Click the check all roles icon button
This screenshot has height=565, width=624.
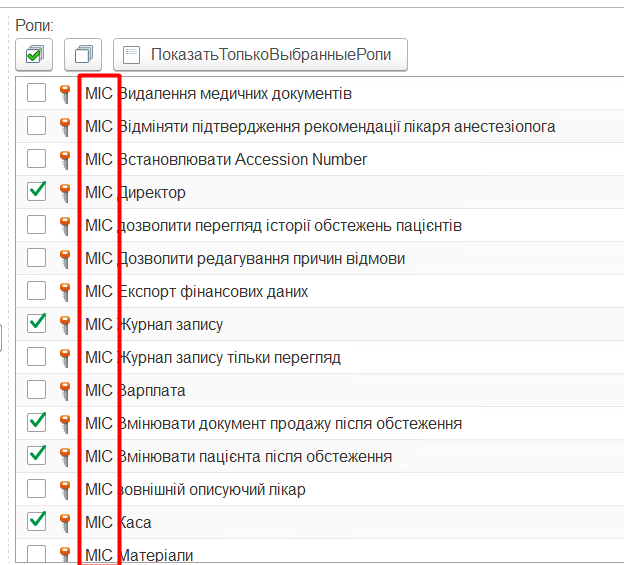tap(34, 54)
